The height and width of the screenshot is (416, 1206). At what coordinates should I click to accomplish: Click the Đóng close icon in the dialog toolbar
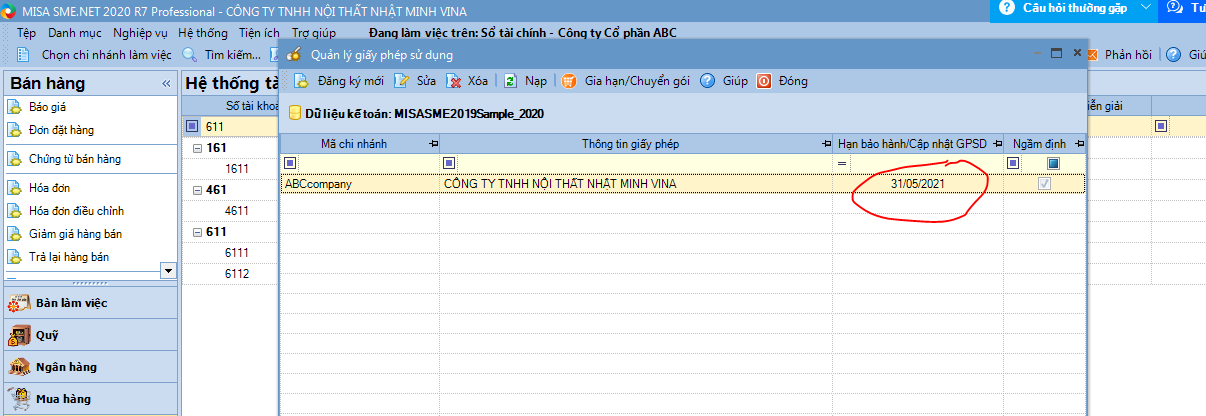(x=764, y=81)
